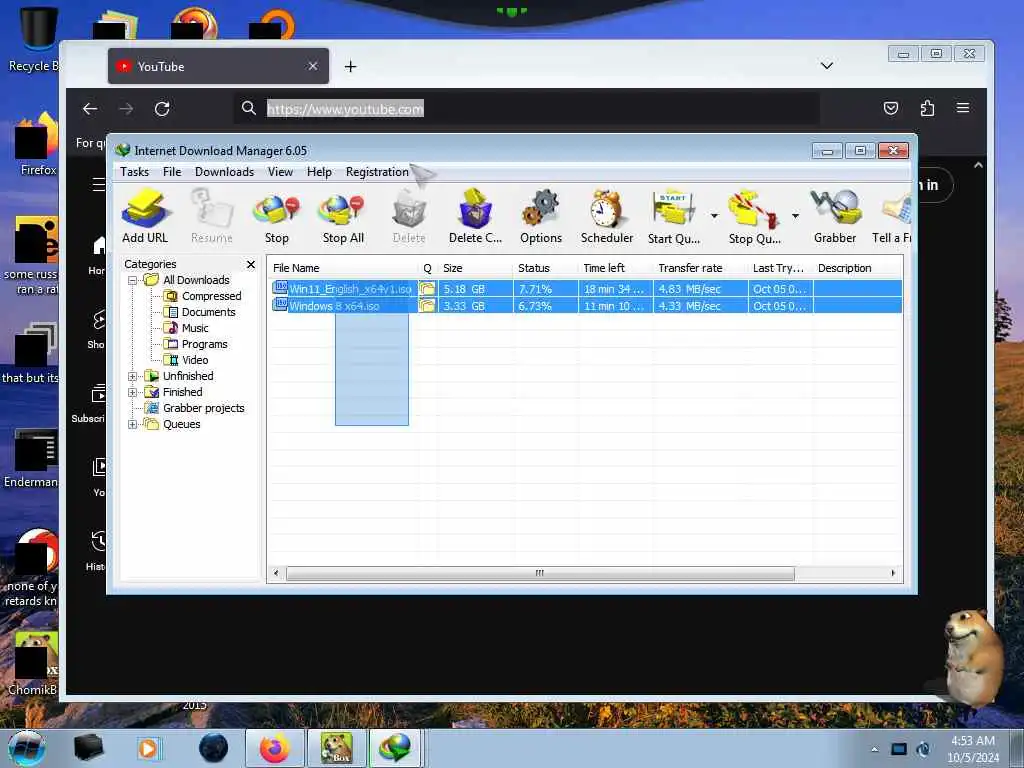Click the download list scrollbar's left arrow
The image size is (1024, 768).
click(x=276, y=573)
